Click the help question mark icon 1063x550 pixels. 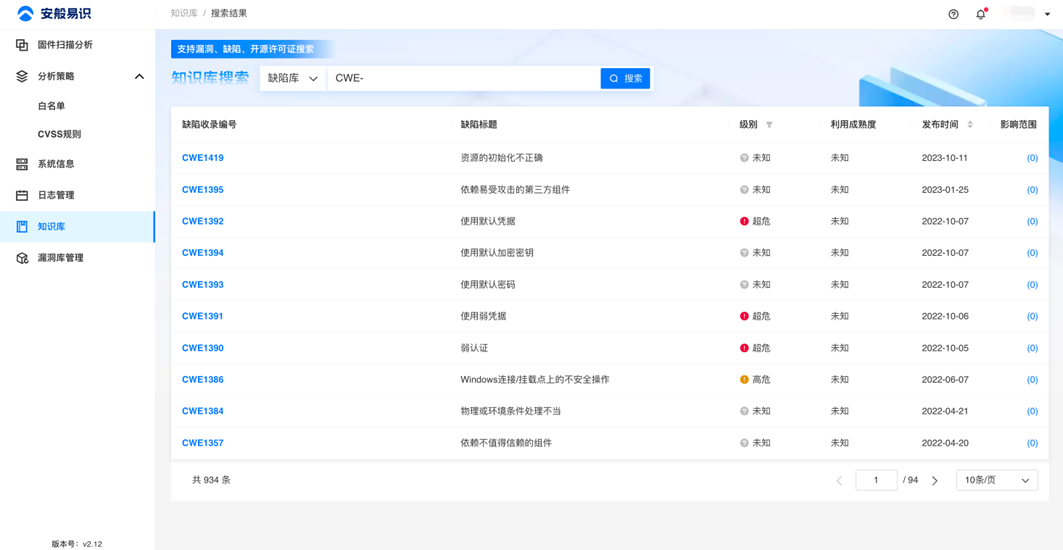pos(953,14)
